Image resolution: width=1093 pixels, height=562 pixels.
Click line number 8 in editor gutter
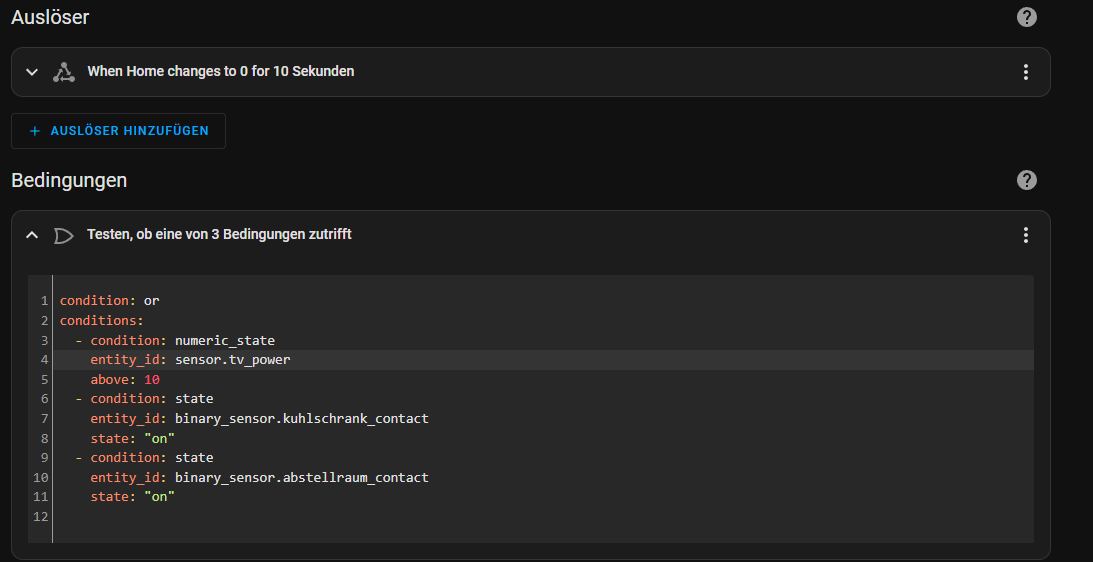[45, 439]
